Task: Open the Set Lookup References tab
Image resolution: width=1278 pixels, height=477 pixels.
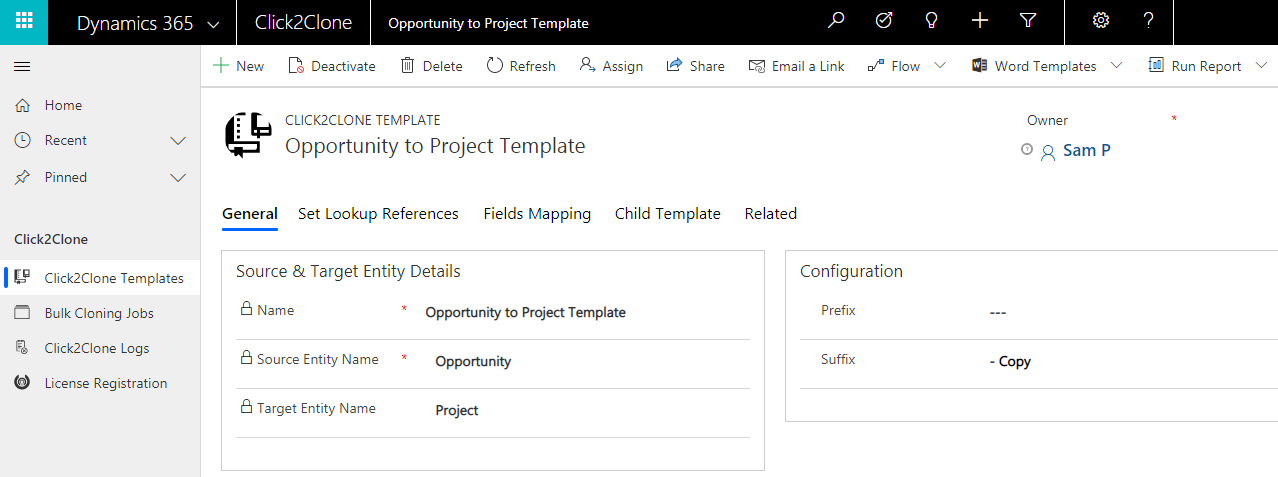Action: click(378, 214)
